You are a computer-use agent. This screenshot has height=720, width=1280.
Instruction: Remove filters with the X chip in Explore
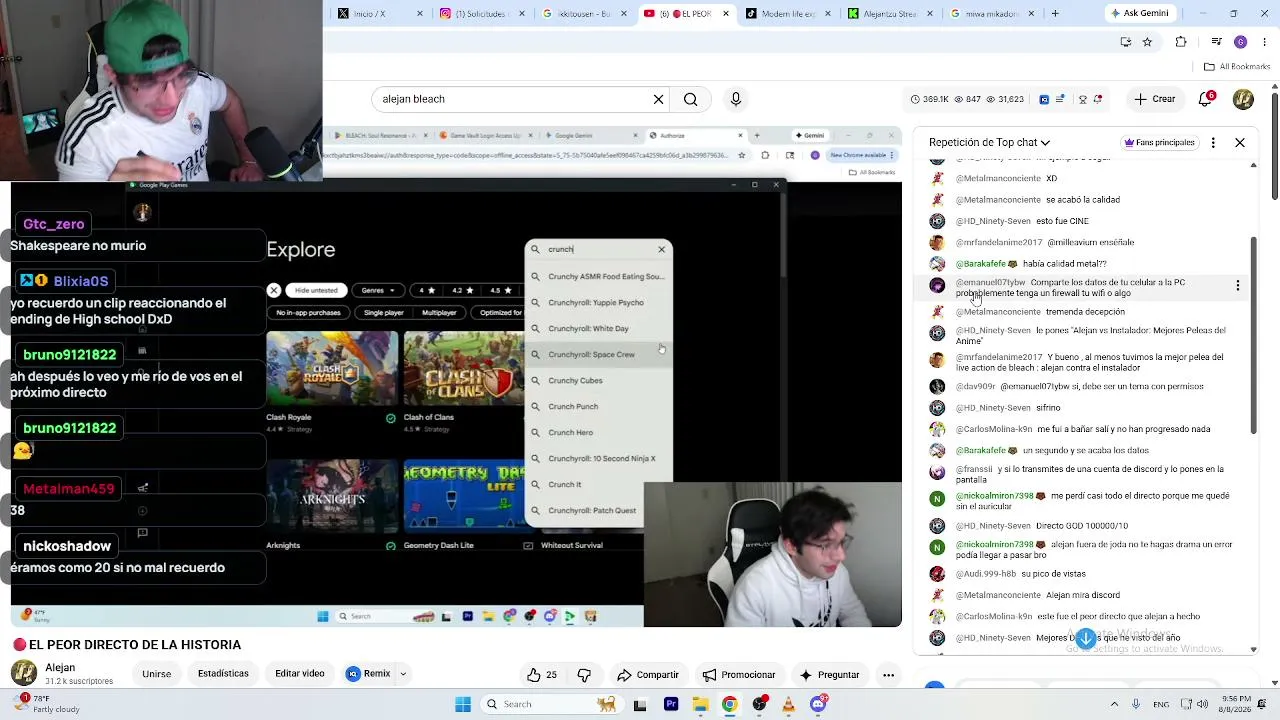tap(273, 290)
